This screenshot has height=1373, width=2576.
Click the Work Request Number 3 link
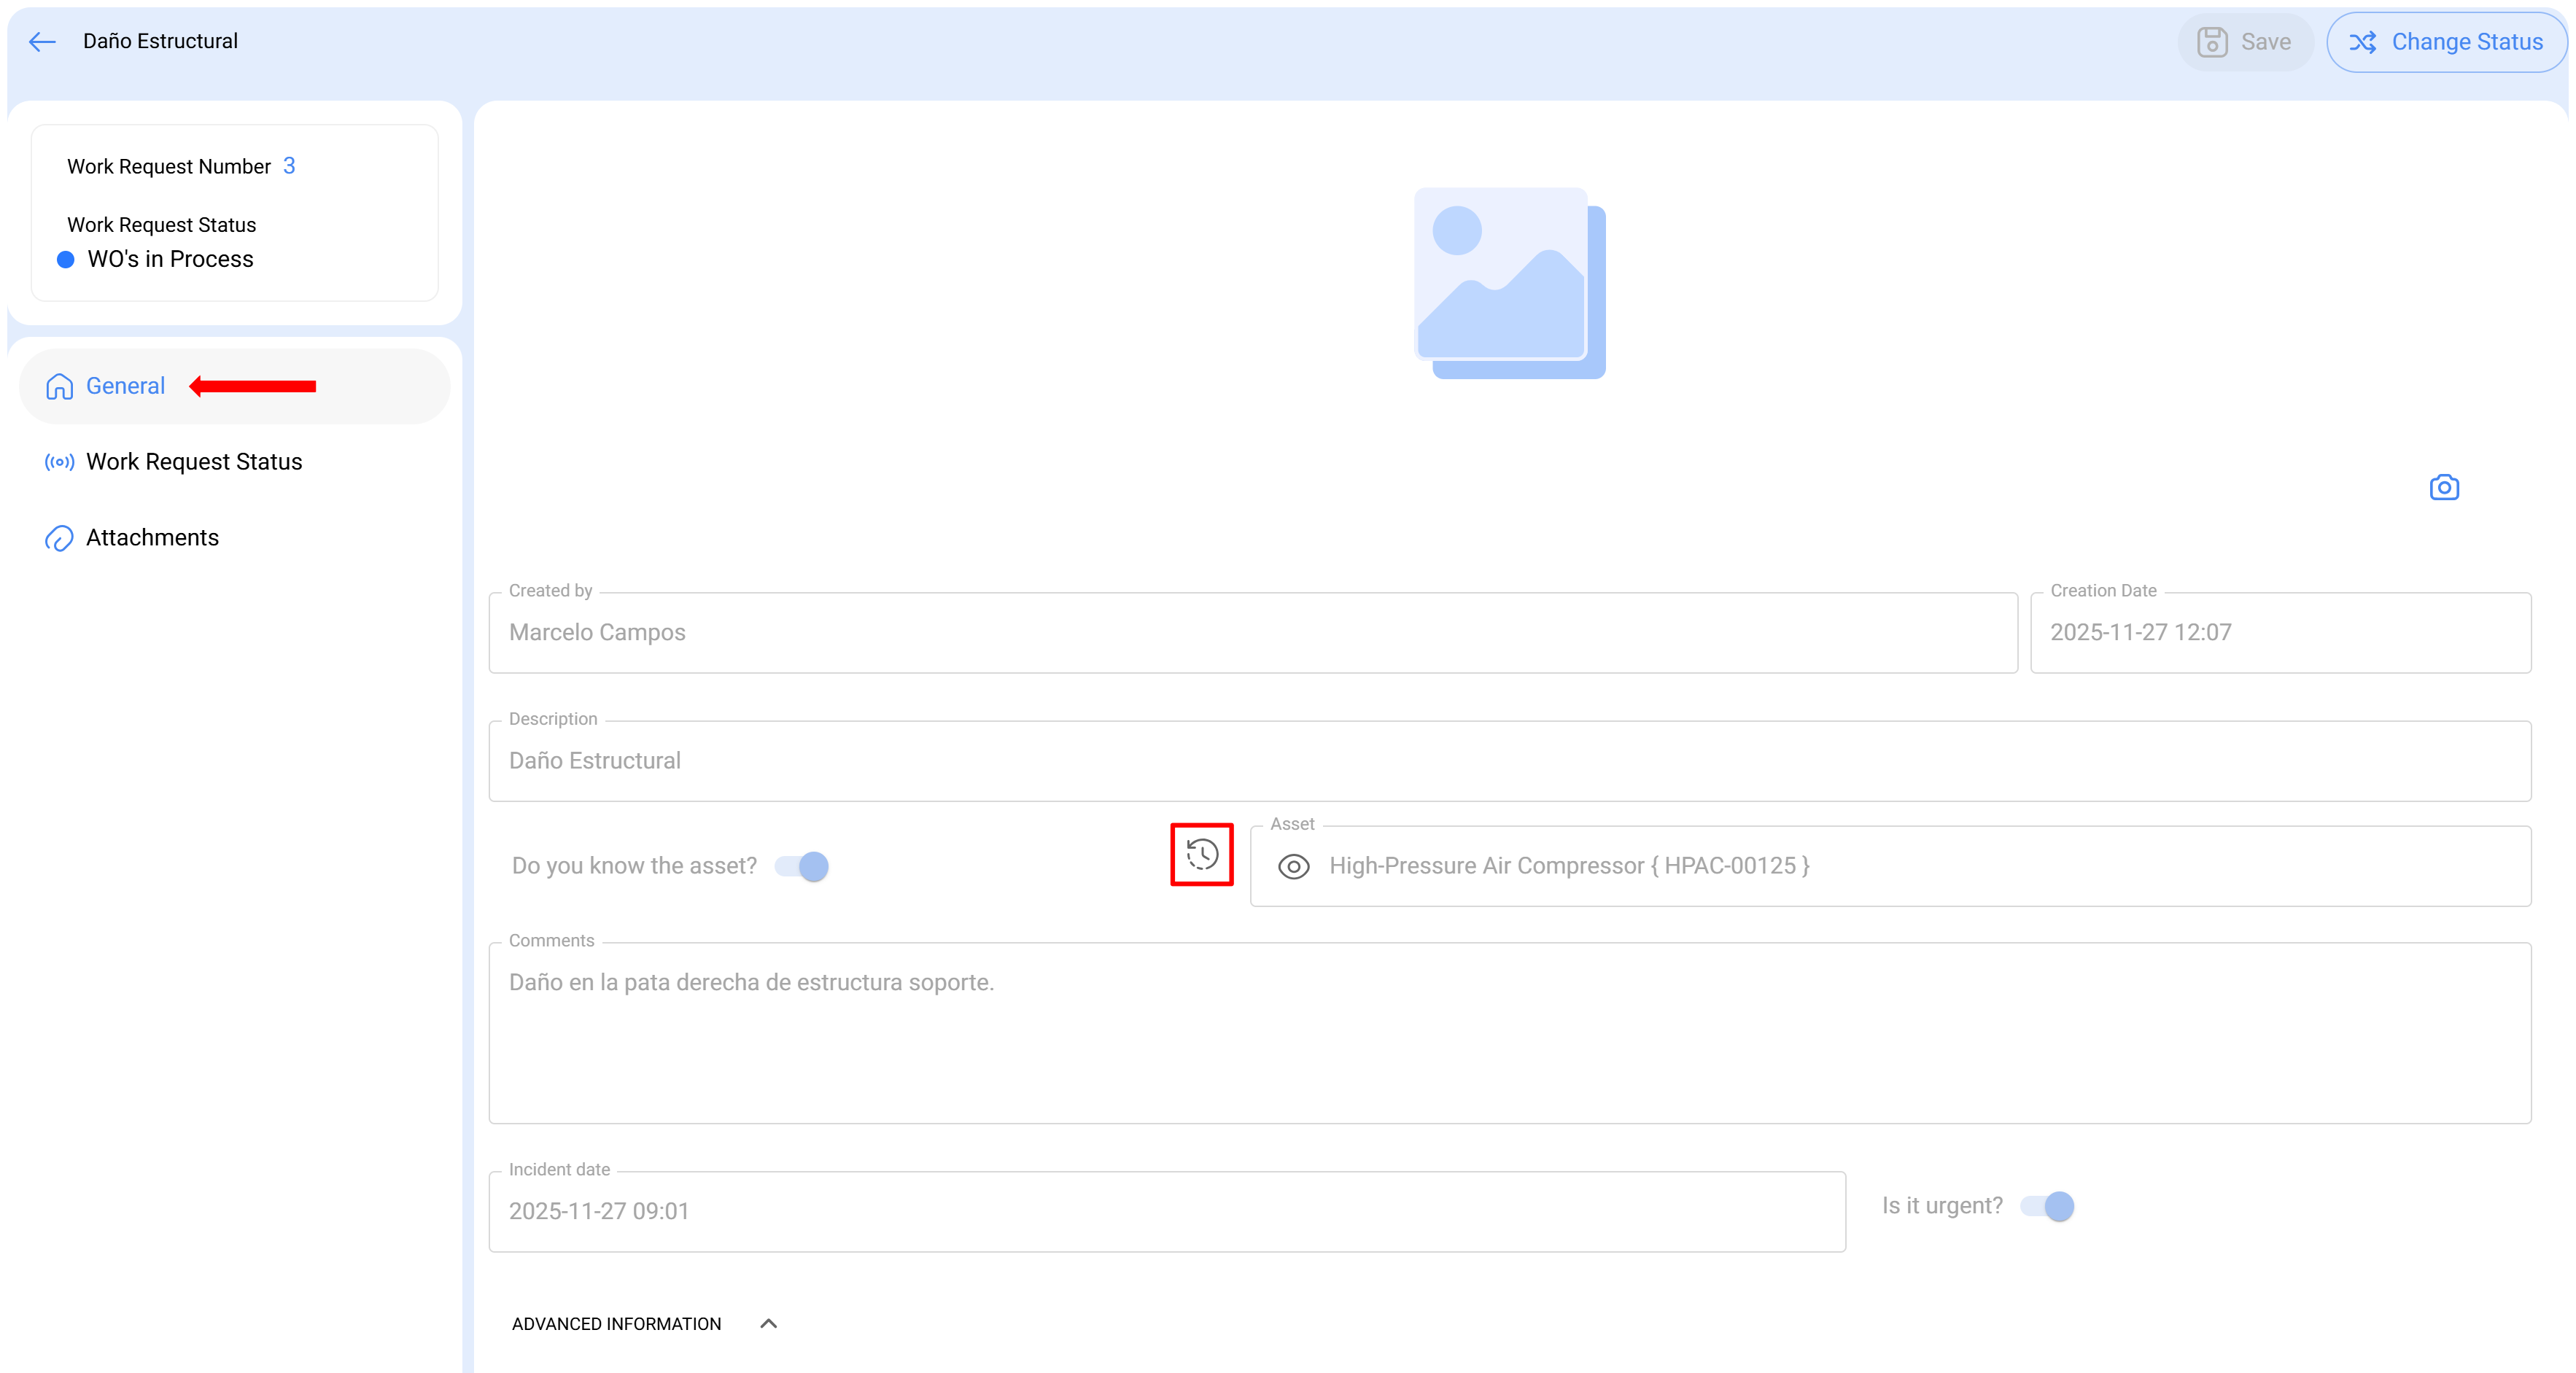(289, 166)
